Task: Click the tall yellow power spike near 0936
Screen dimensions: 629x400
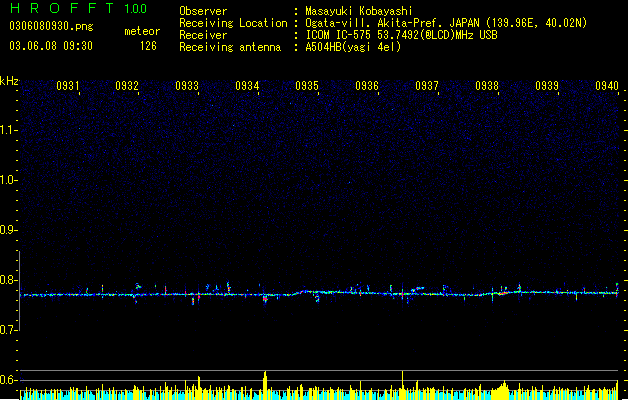Action: (402, 384)
